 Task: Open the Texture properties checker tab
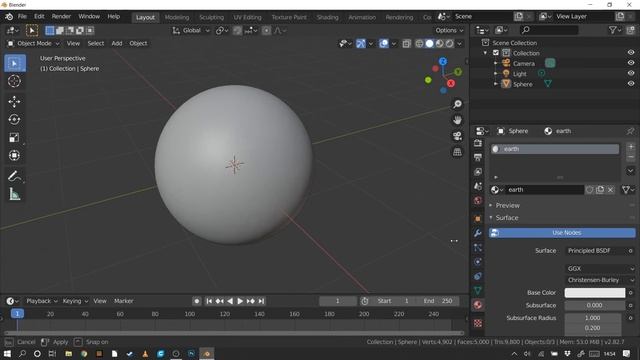click(x=478, y=323)
